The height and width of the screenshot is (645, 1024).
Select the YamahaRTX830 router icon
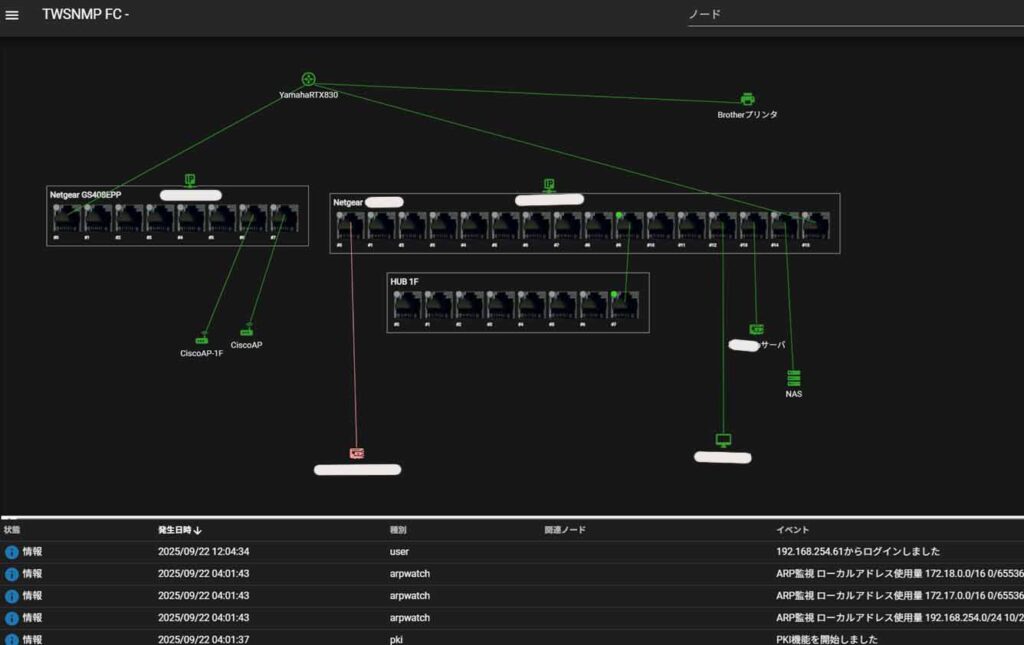click(x=308, y=79)
